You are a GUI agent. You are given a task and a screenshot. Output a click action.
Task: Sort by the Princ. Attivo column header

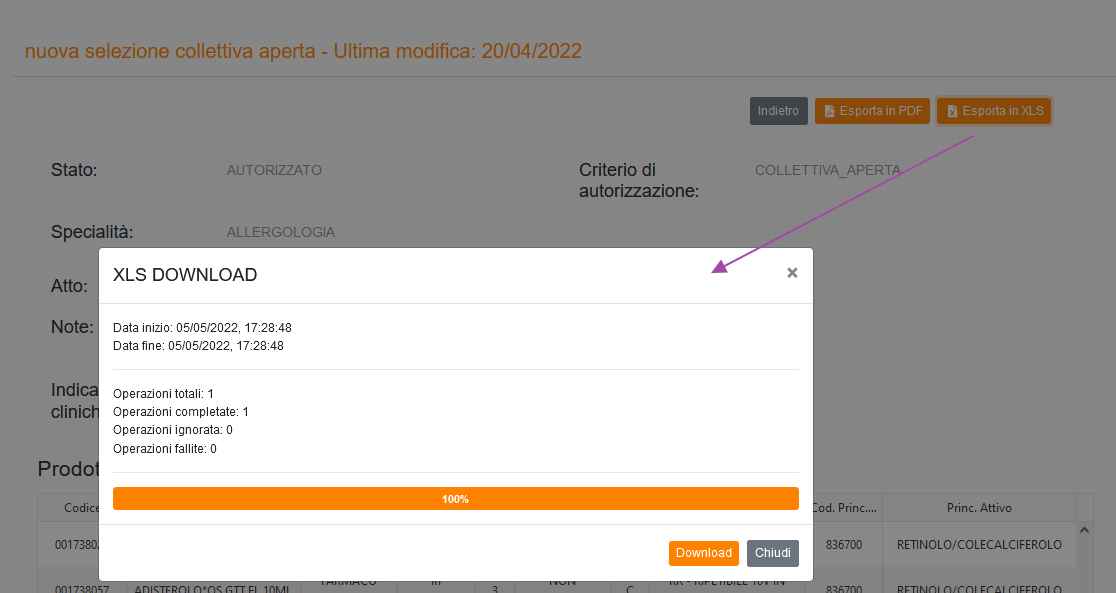click(x=979, y=508)
